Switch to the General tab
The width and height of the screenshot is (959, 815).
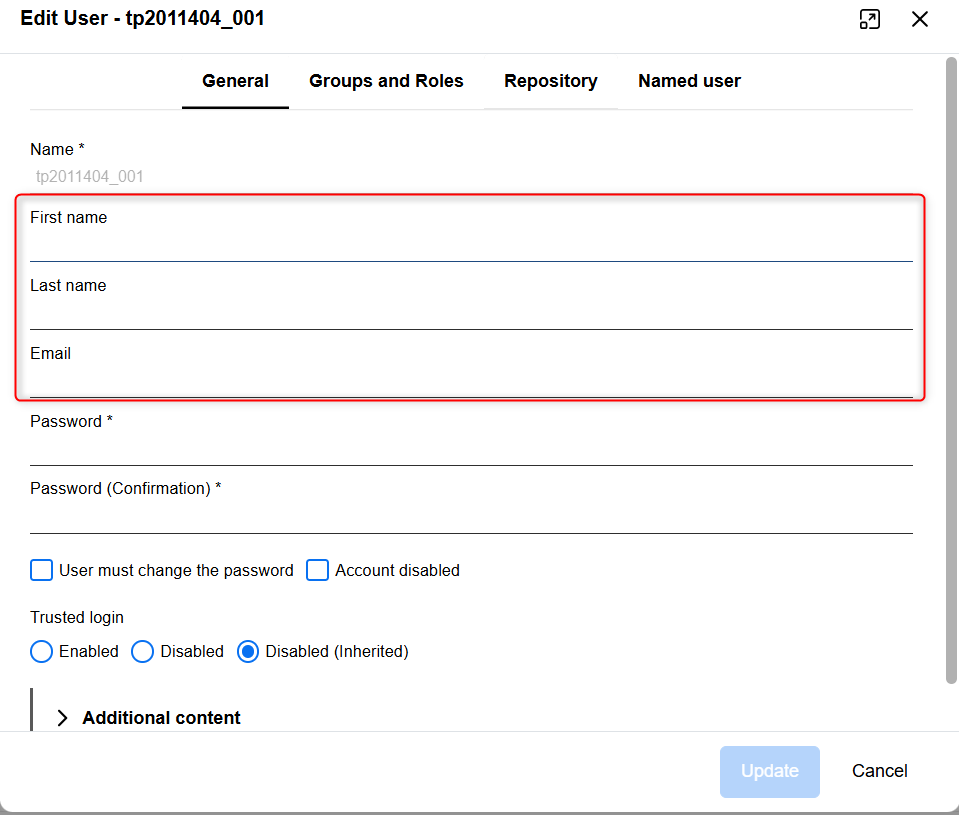(235, 81)
